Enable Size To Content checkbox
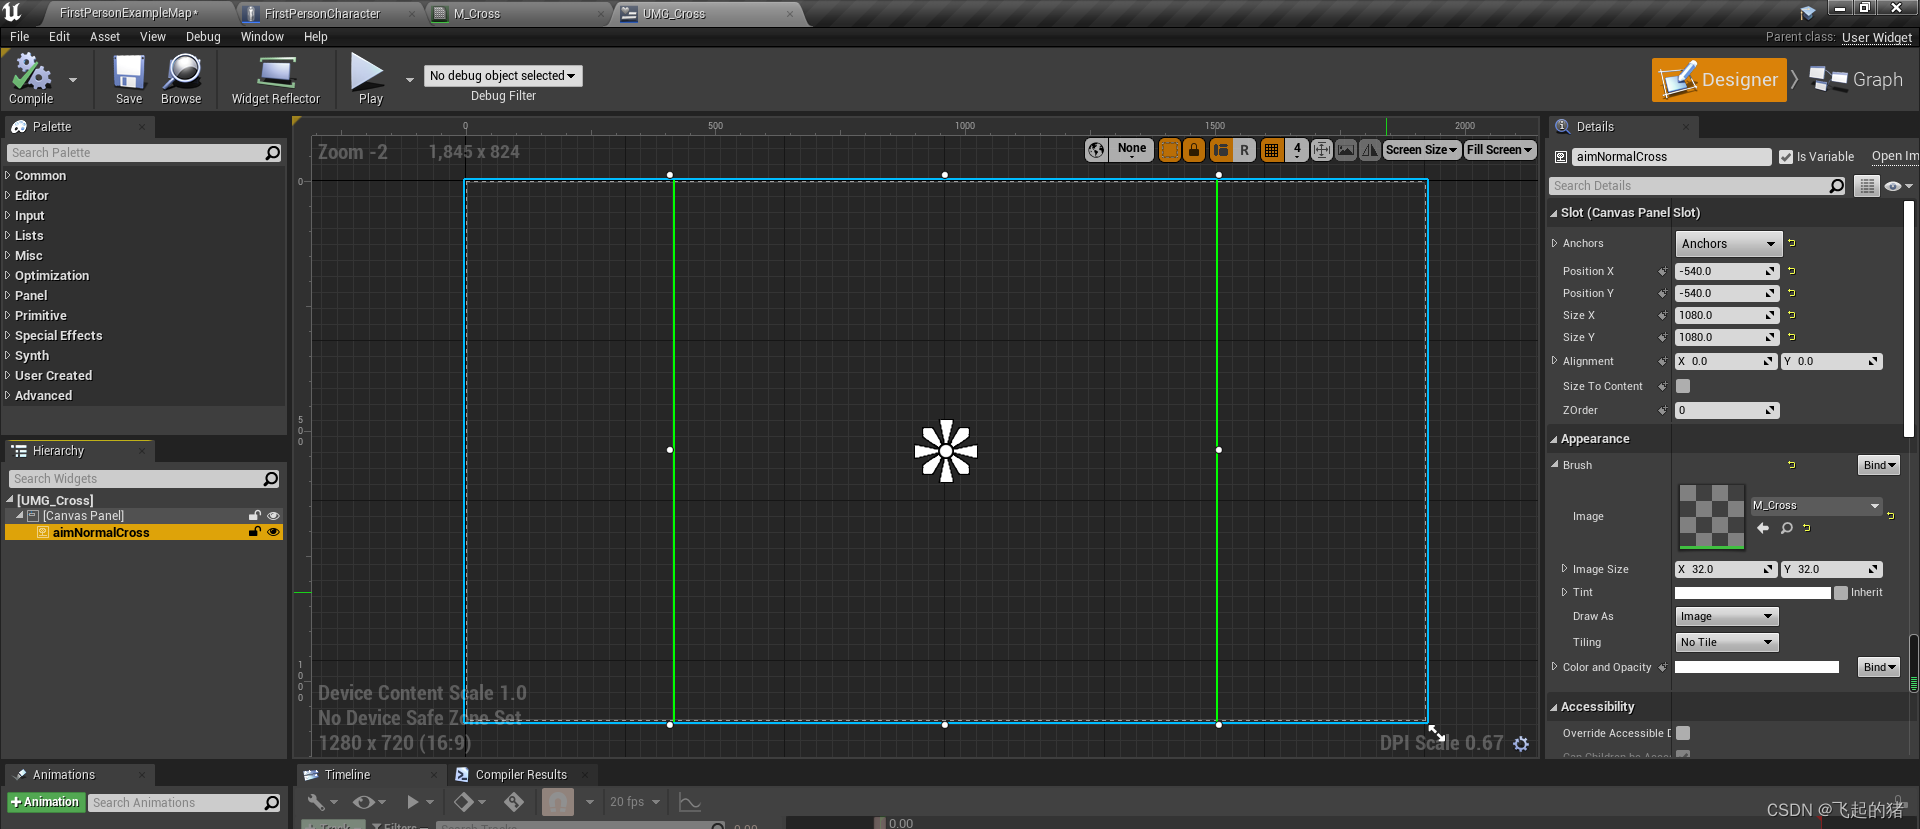Image resolution: width=1920 pixels, height=829 pixels. tap(1683, 386)
